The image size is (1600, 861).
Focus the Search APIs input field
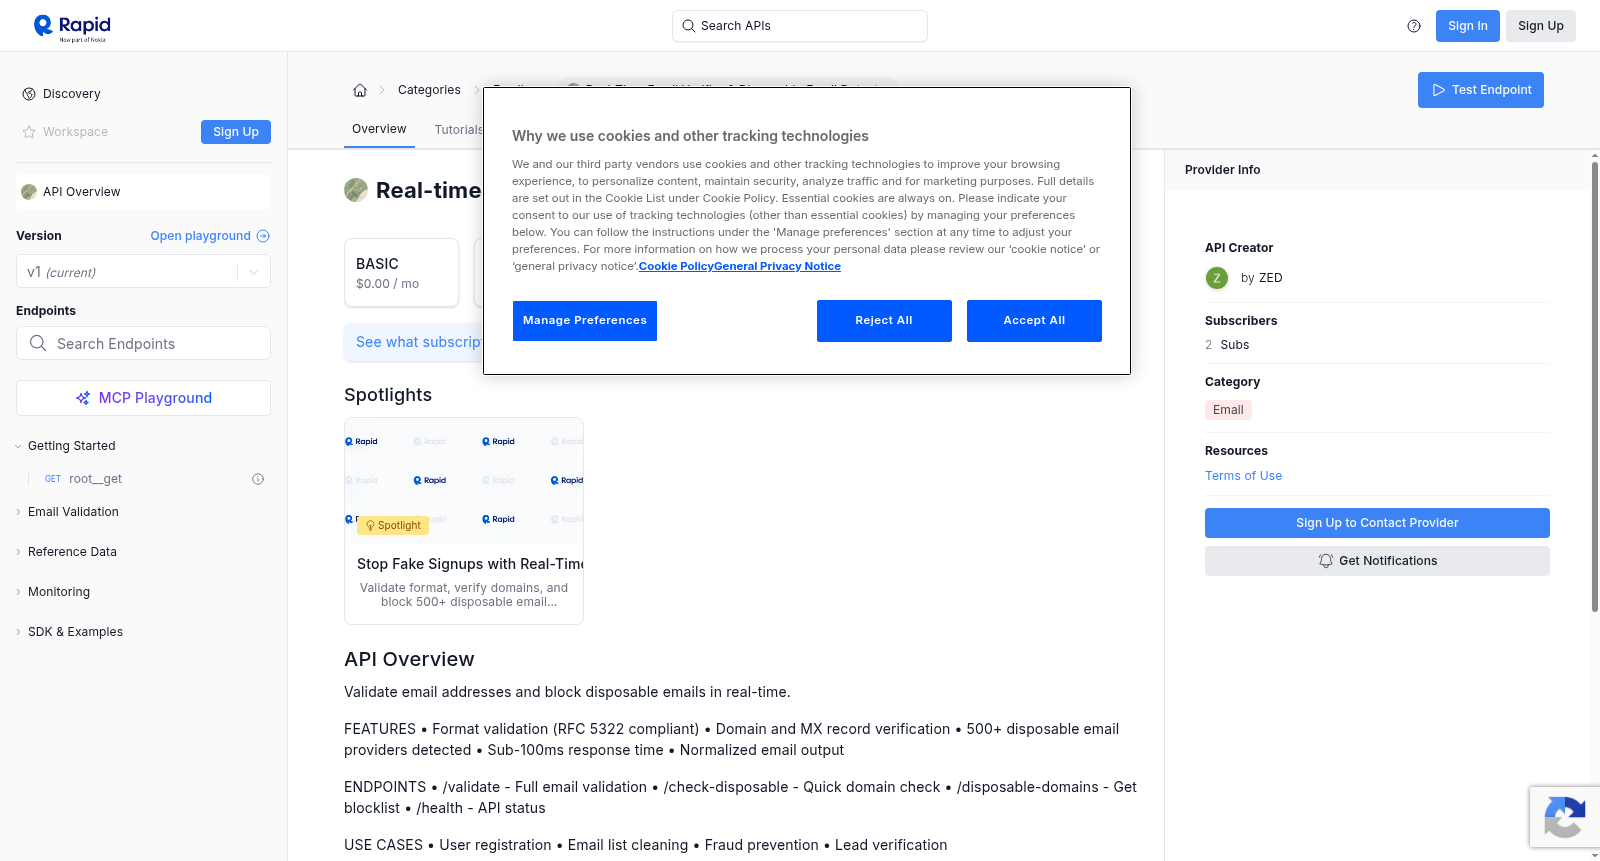coord(800,26)
